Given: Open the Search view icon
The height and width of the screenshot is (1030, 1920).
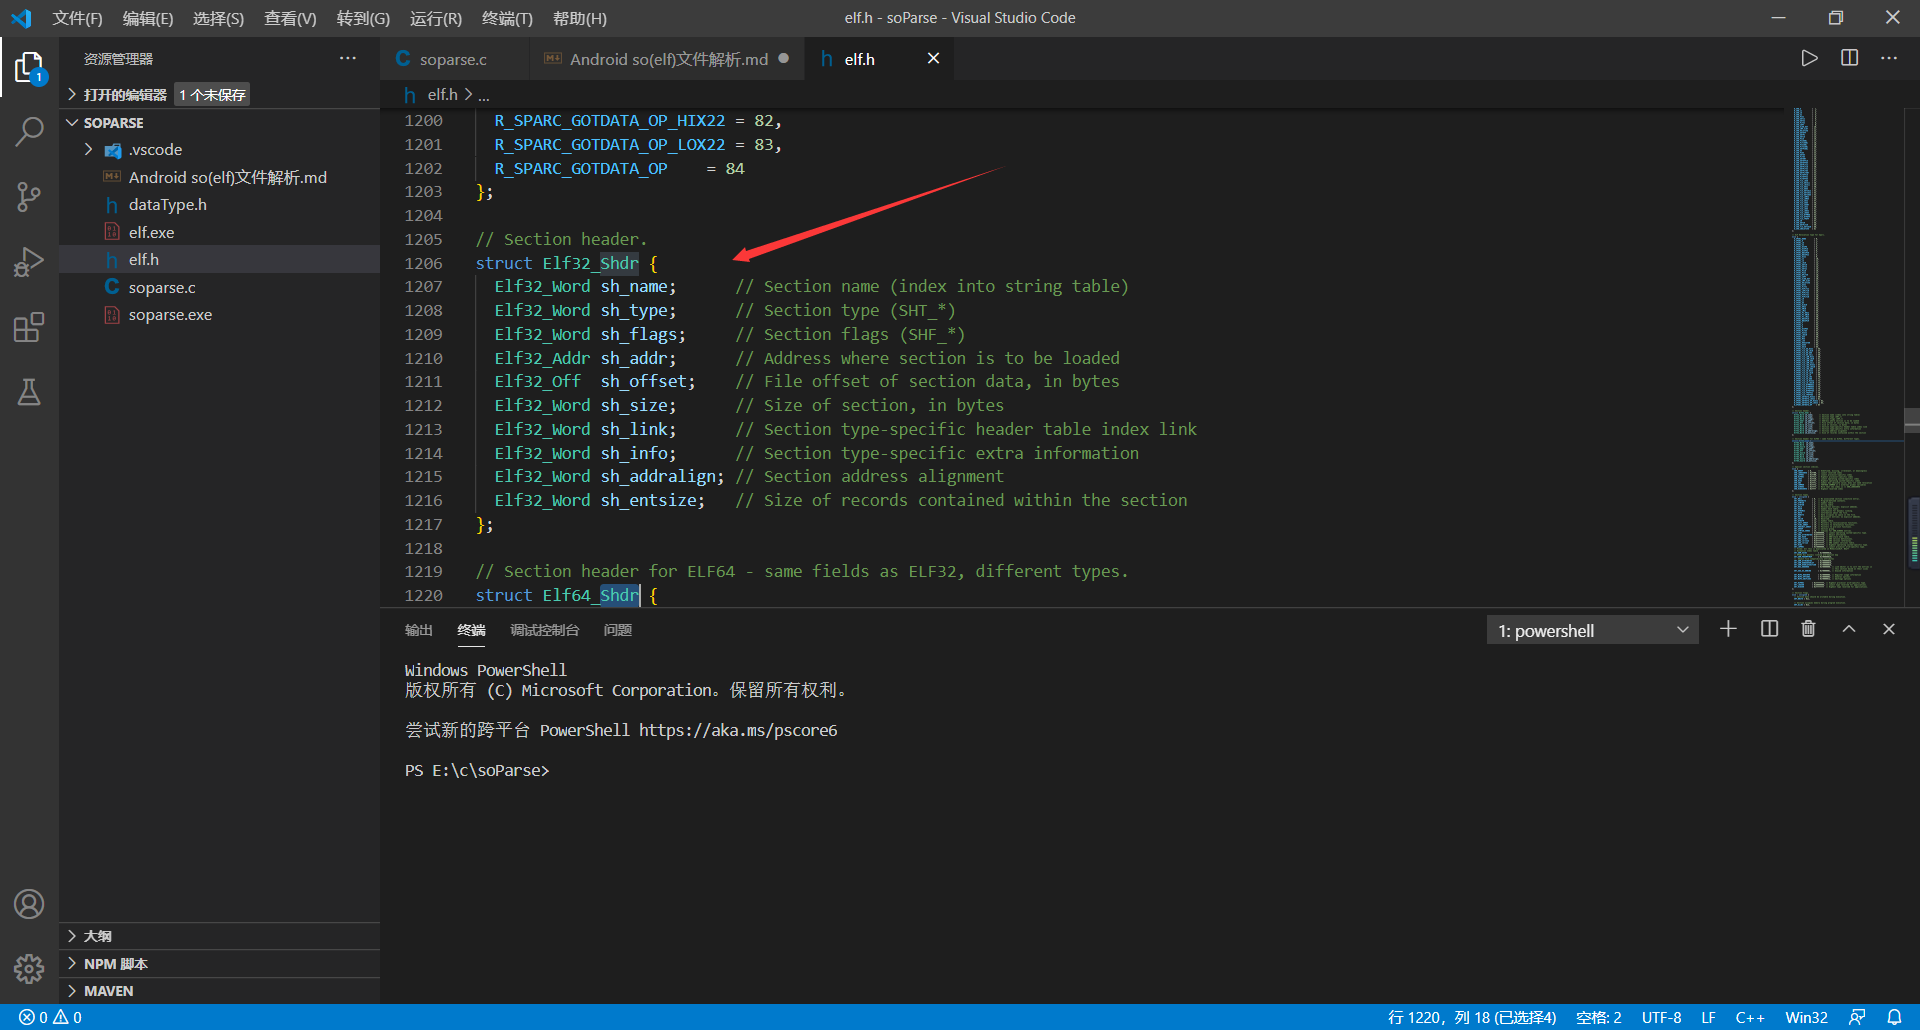Looking at the screenshot, I should pyautogui.click(x=29, y=131).
